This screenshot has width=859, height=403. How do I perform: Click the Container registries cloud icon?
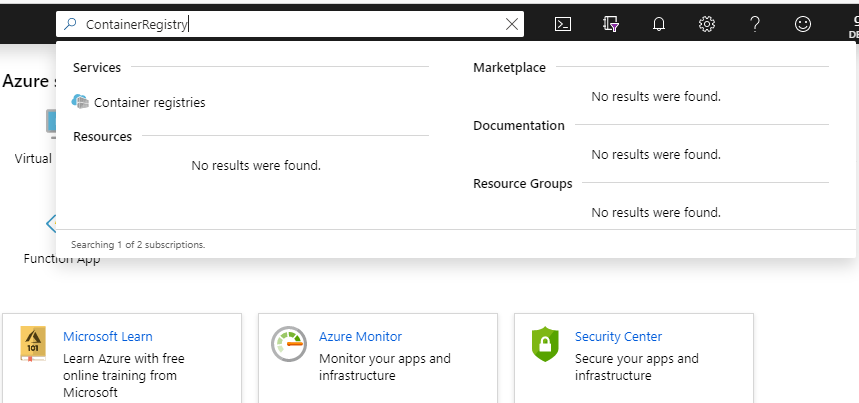point(81,102)
